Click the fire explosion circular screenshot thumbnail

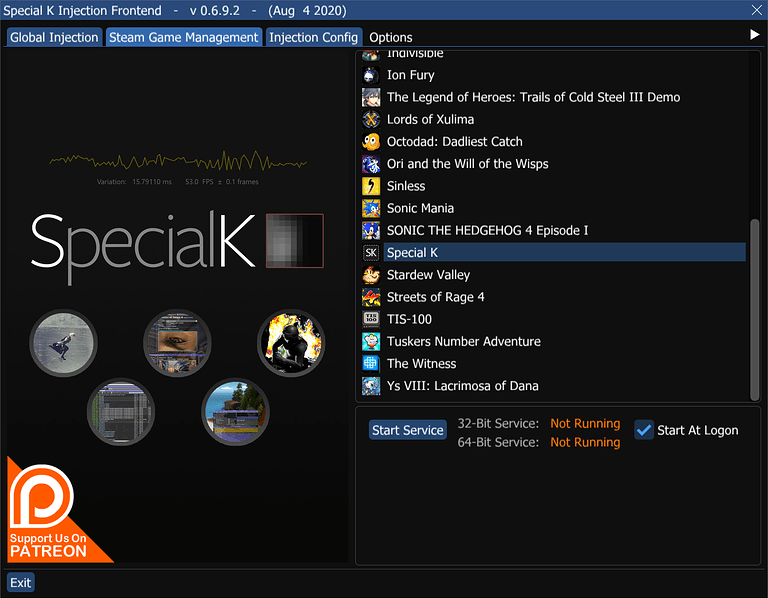click(291, 343)
